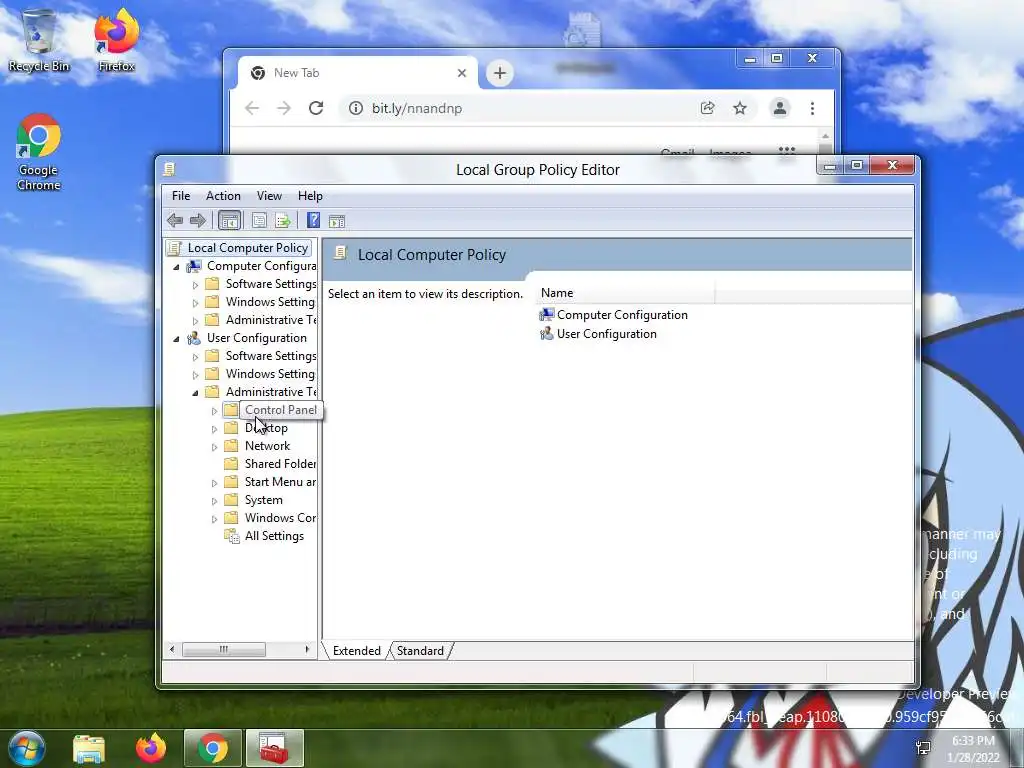Click the tree pane horizontal scrollbar thumb
Screen dimensions: 1024x768
223,649
